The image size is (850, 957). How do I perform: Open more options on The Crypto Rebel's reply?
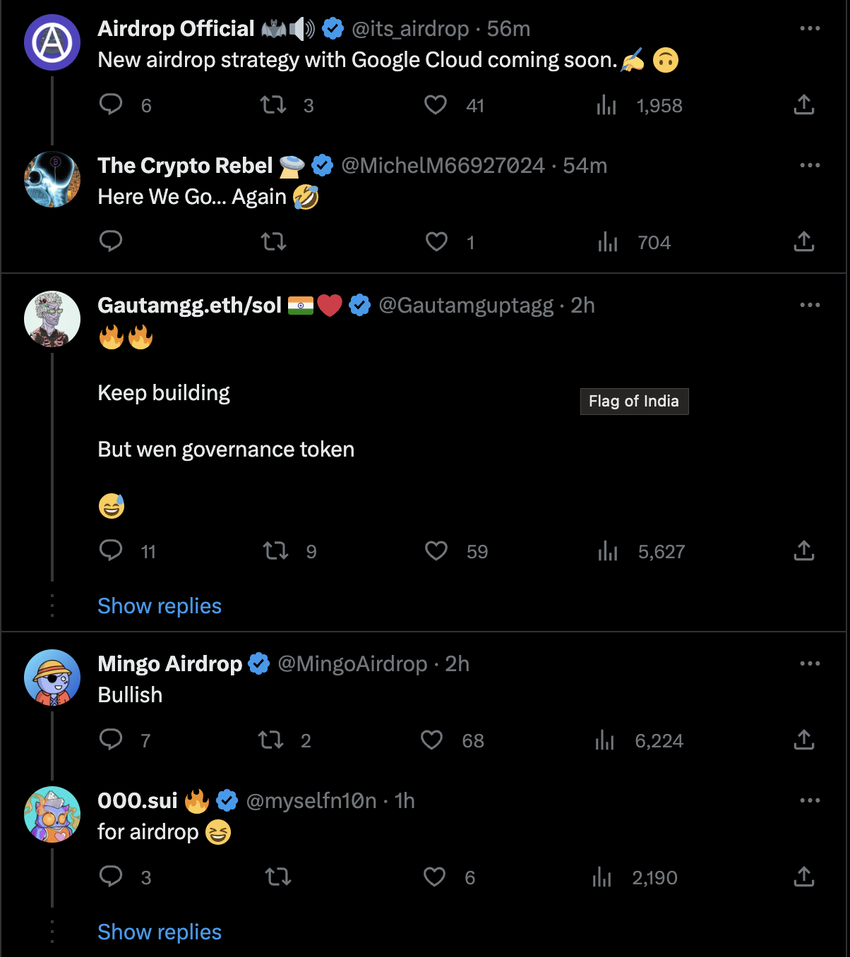809,165
